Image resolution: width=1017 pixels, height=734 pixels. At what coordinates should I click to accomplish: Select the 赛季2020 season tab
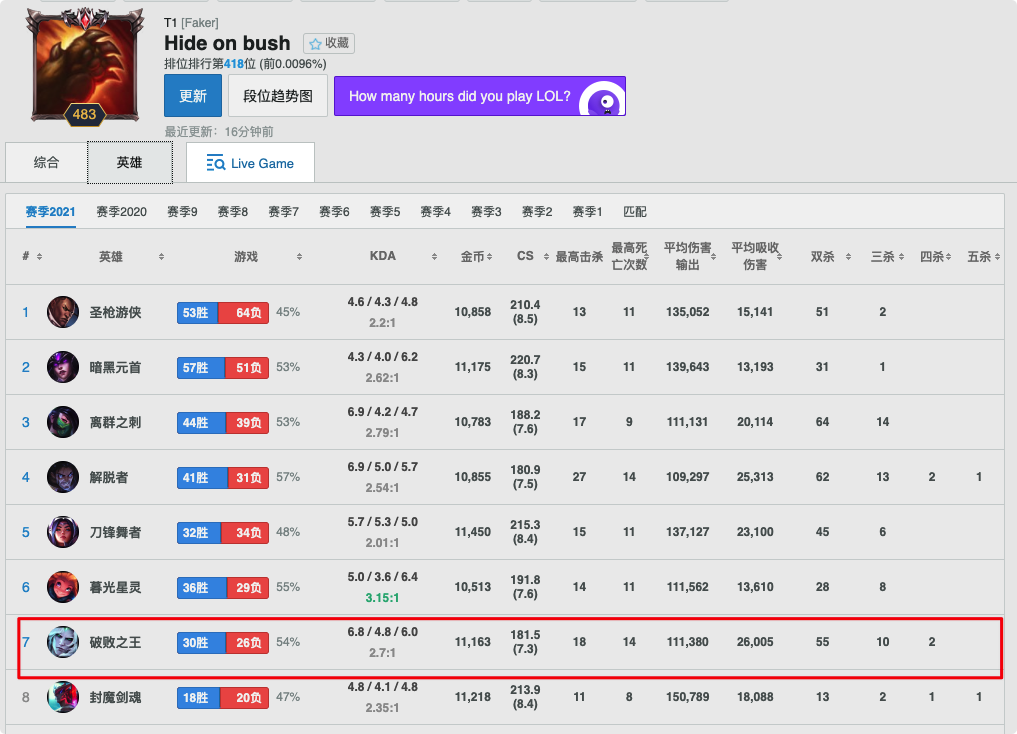[x=121, y=212]
